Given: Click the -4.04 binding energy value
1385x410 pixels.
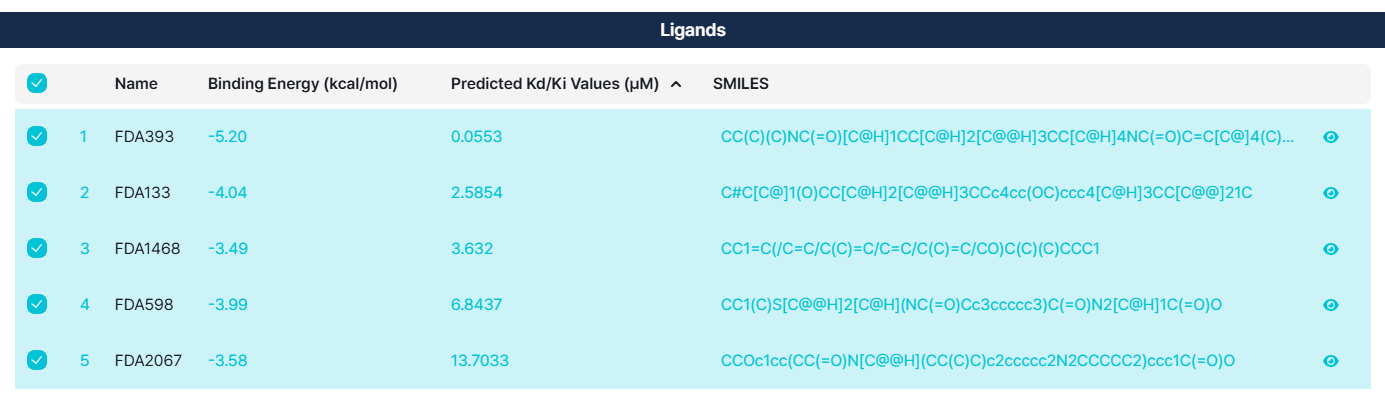Looking at the screenshot, I should (227, 193).
